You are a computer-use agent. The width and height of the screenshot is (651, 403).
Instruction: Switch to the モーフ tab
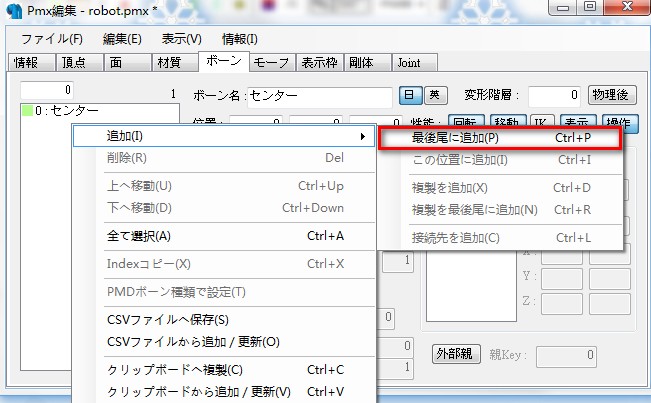coord(272,63)
